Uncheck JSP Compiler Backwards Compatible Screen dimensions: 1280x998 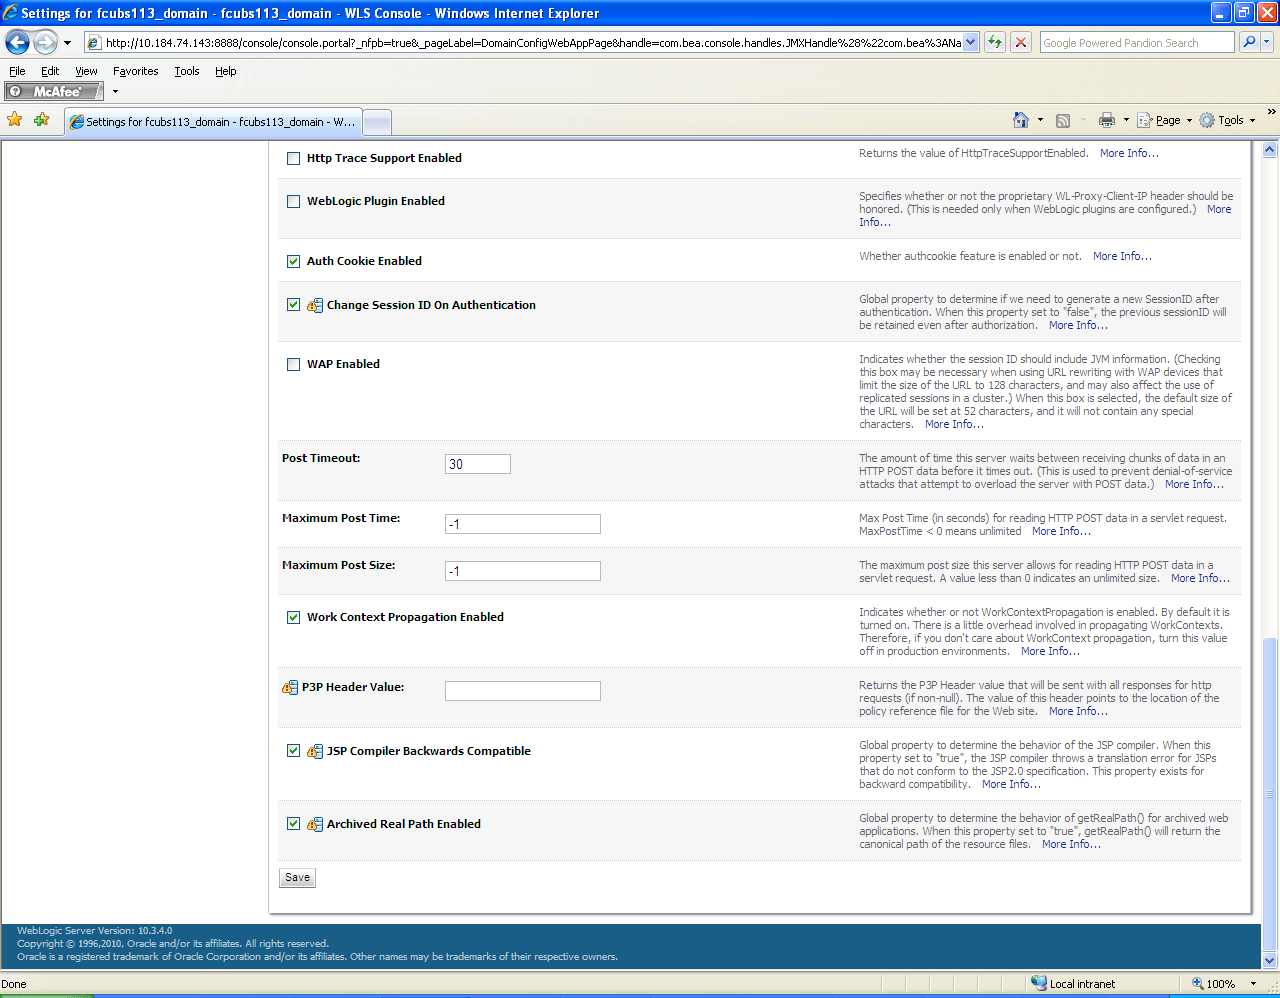tap(293, 751)
